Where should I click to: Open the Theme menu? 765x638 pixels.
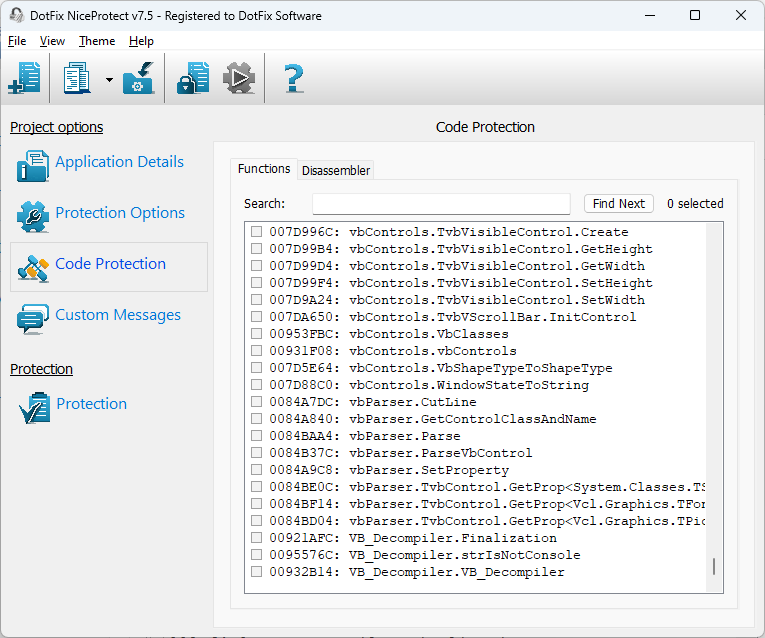point(97,41)
